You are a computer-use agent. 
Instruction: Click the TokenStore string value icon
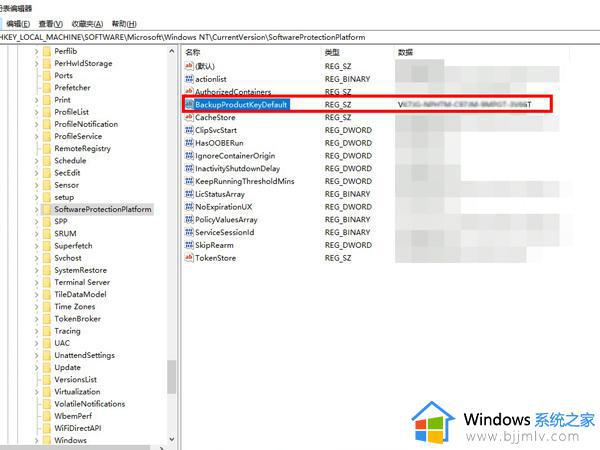tap(189, 258)
